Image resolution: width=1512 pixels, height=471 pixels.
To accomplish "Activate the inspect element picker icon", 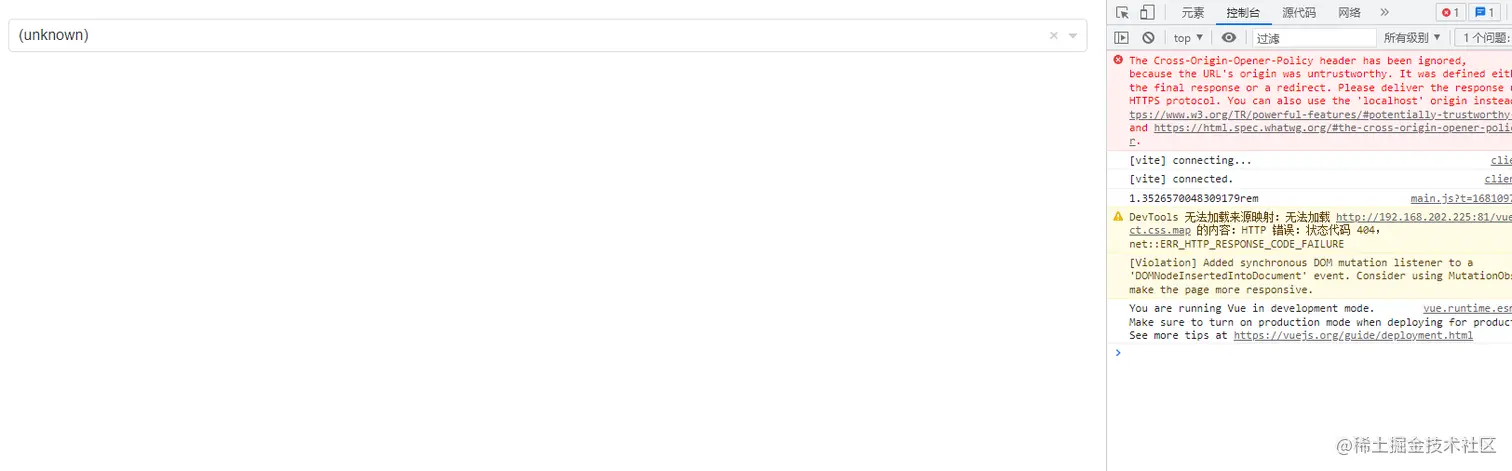I will 1122,12.
